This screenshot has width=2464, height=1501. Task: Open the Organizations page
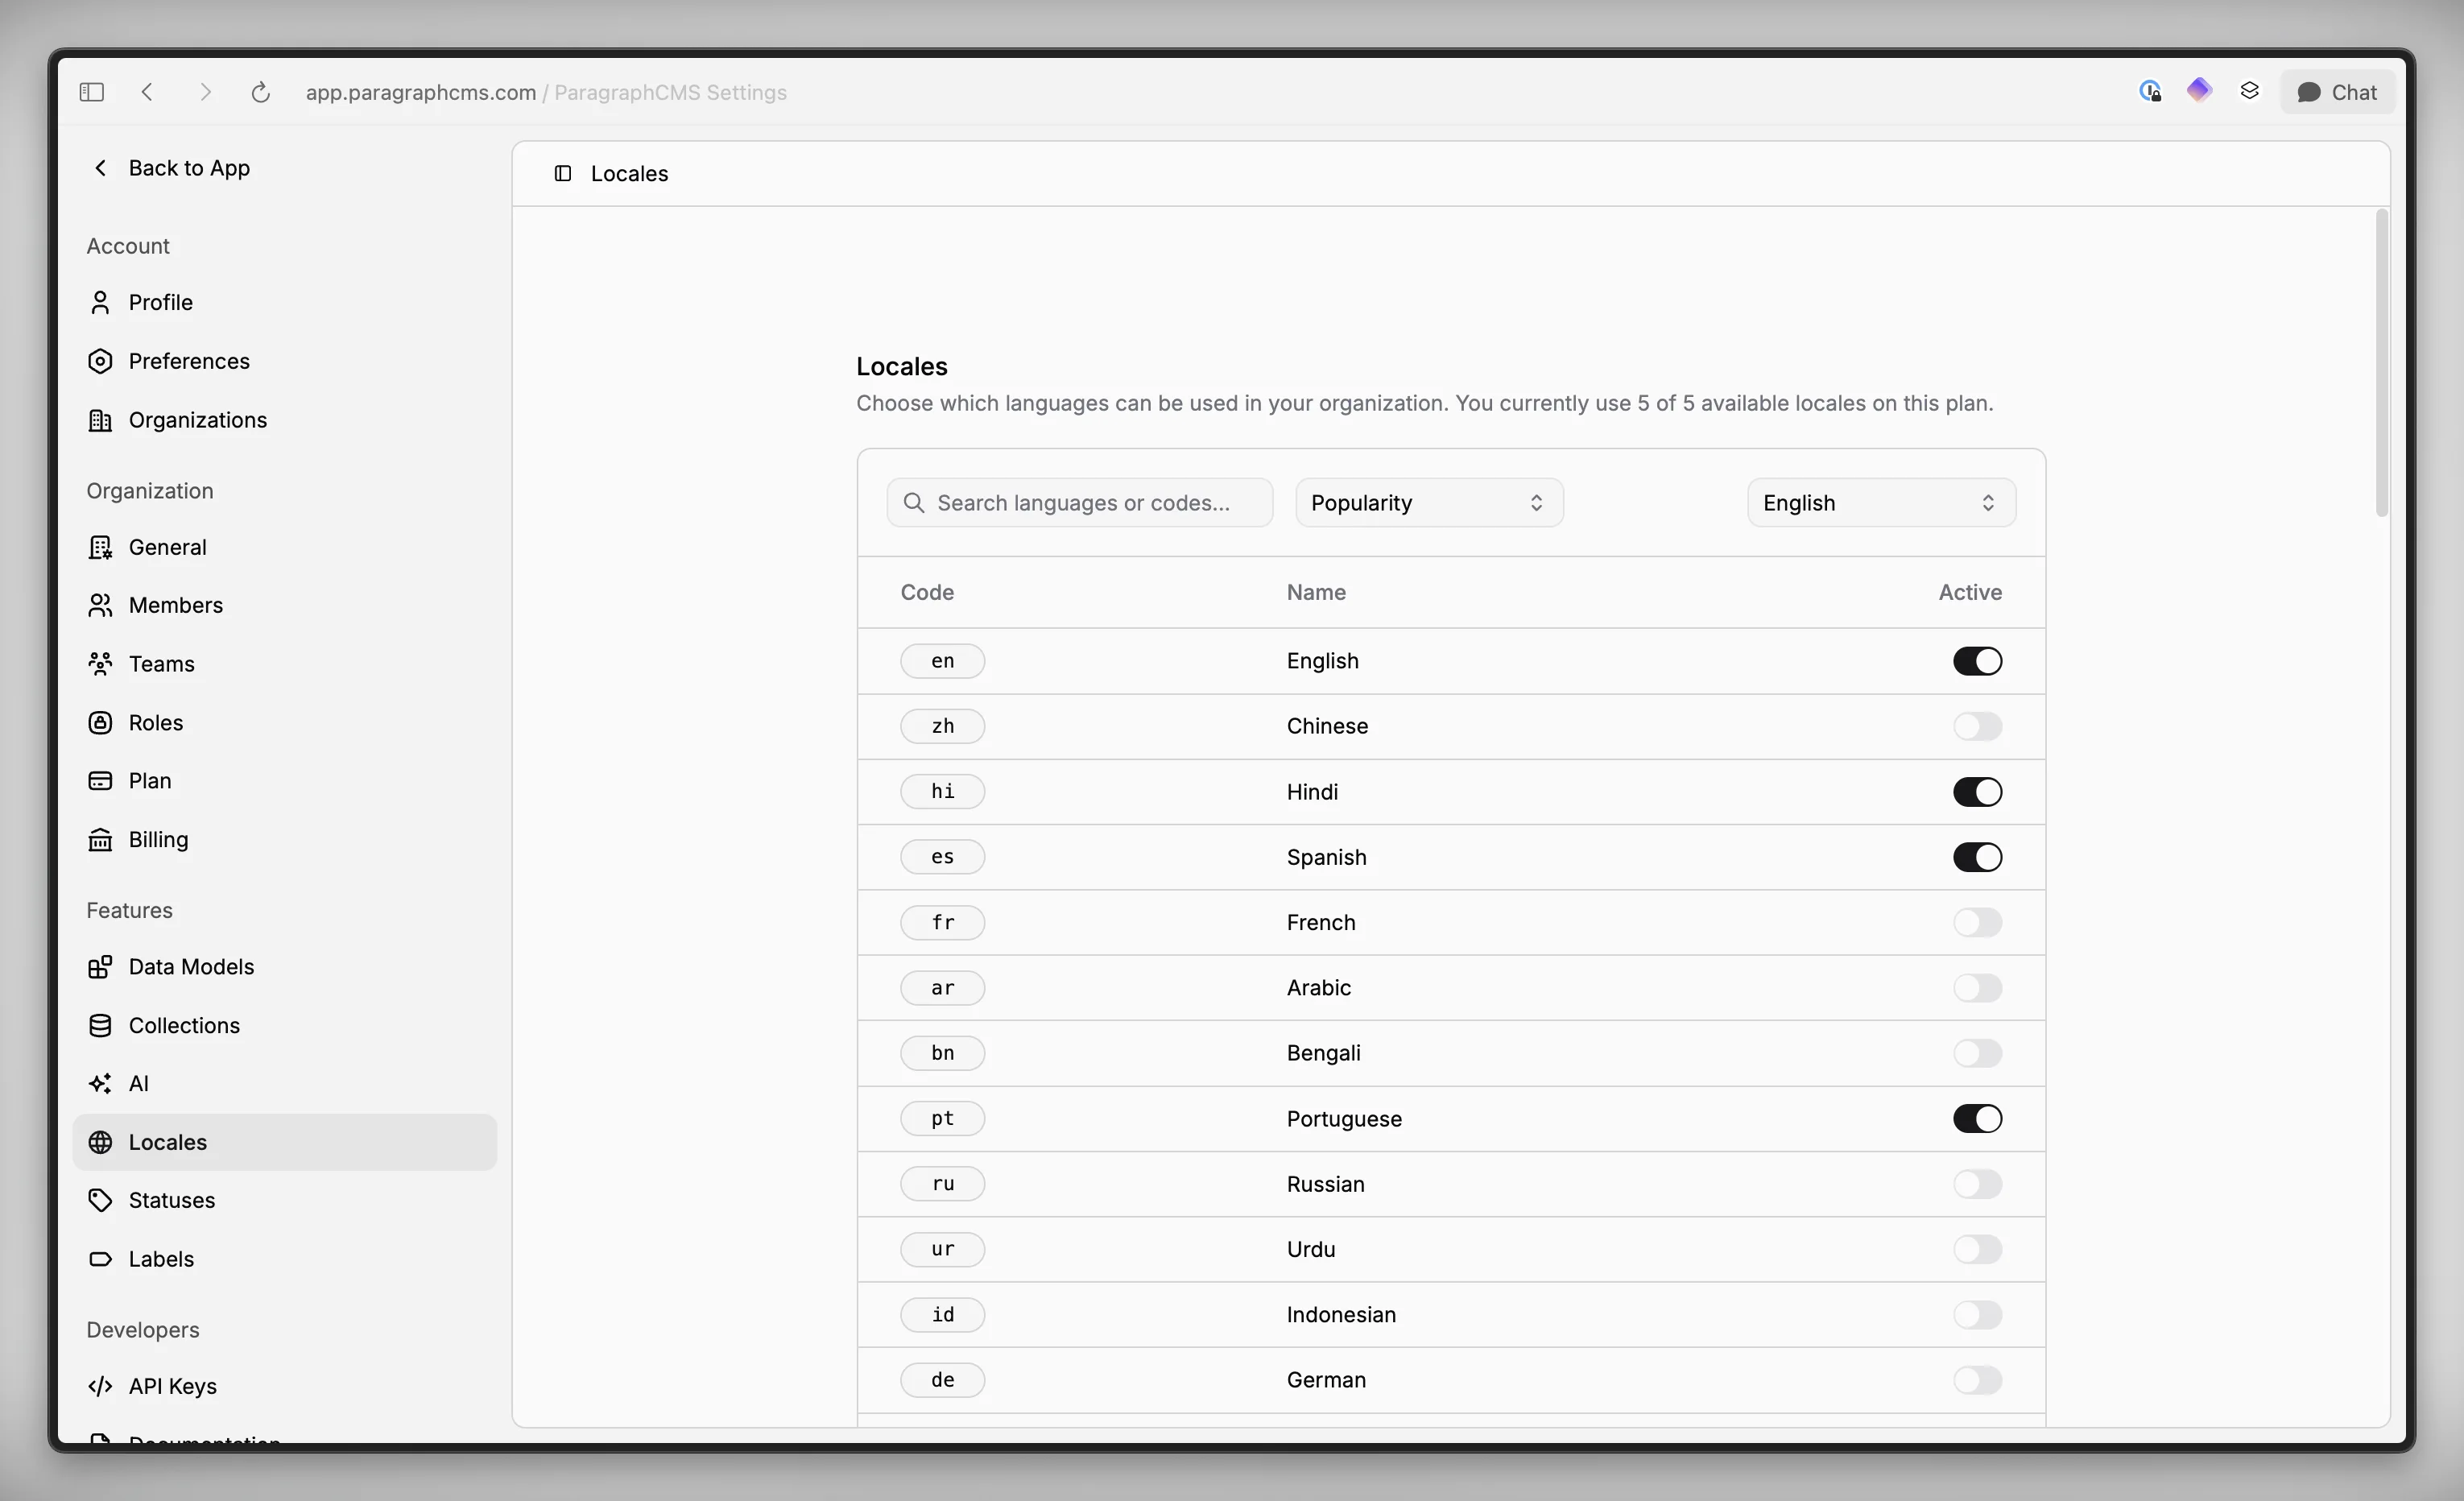[285, 420]
